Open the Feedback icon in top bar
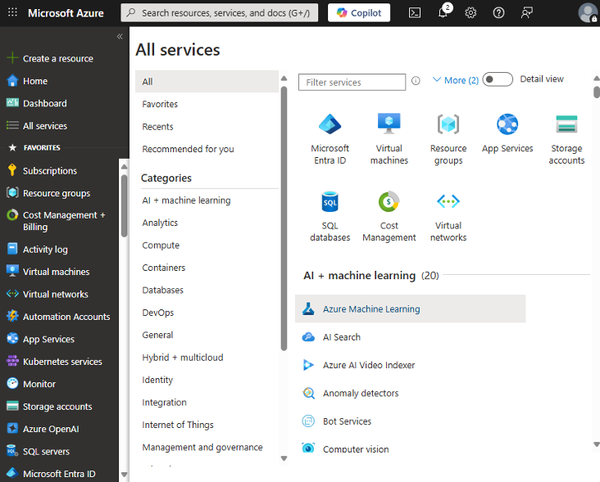Screen dimensions: 600x482 coord(527,13)
